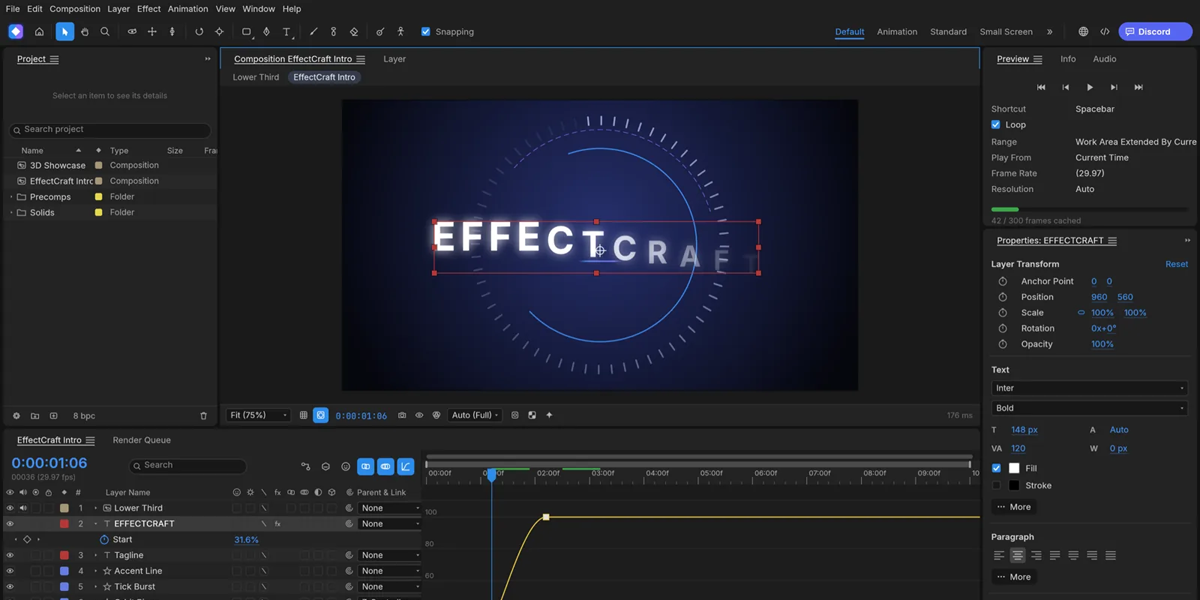Viewport: 1200px width, 600px height.
Task: Mute audio of Lower Third layer
Action: (x=23, y=508)
